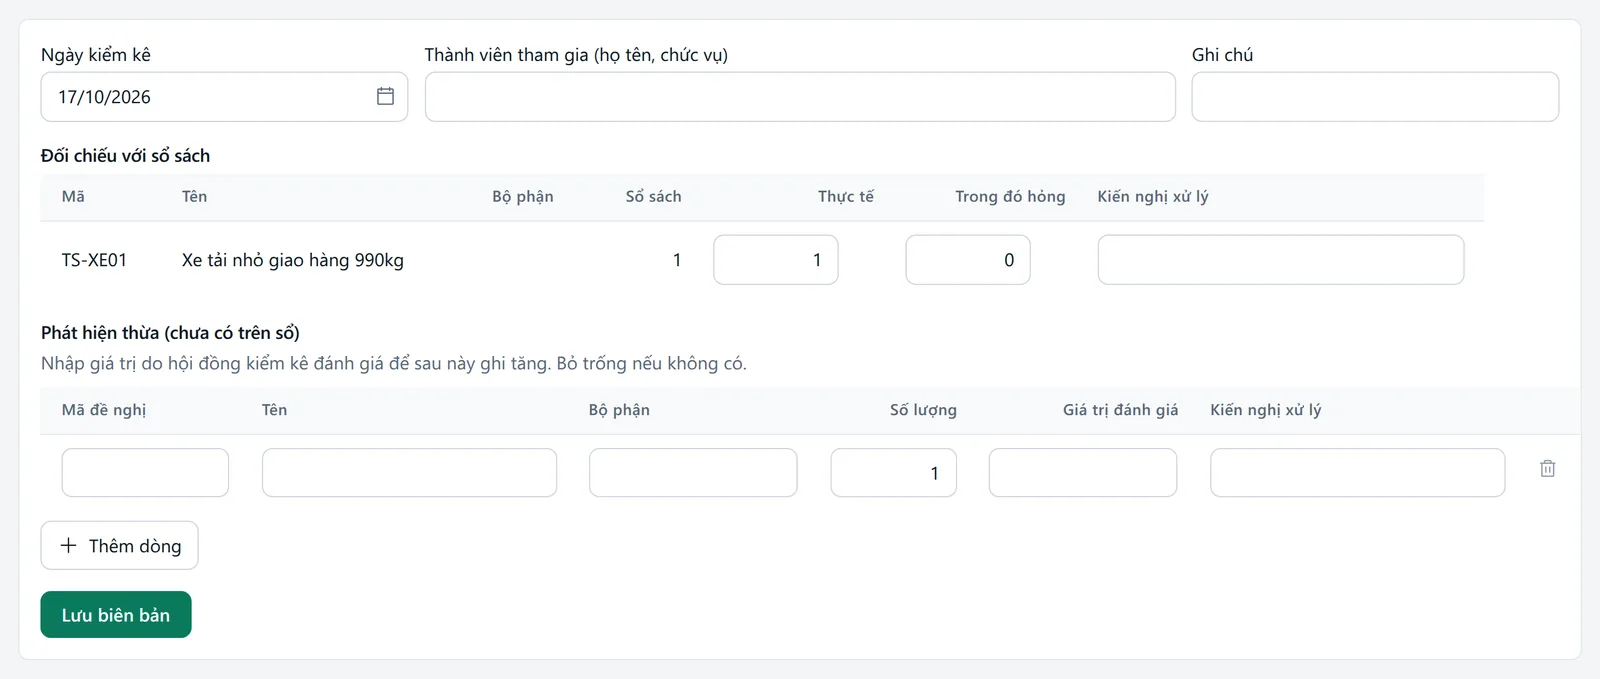Focus the Ngày kiểm kê date field
The height and width of the screenshot is (679, 1600).
coord(224,97)
